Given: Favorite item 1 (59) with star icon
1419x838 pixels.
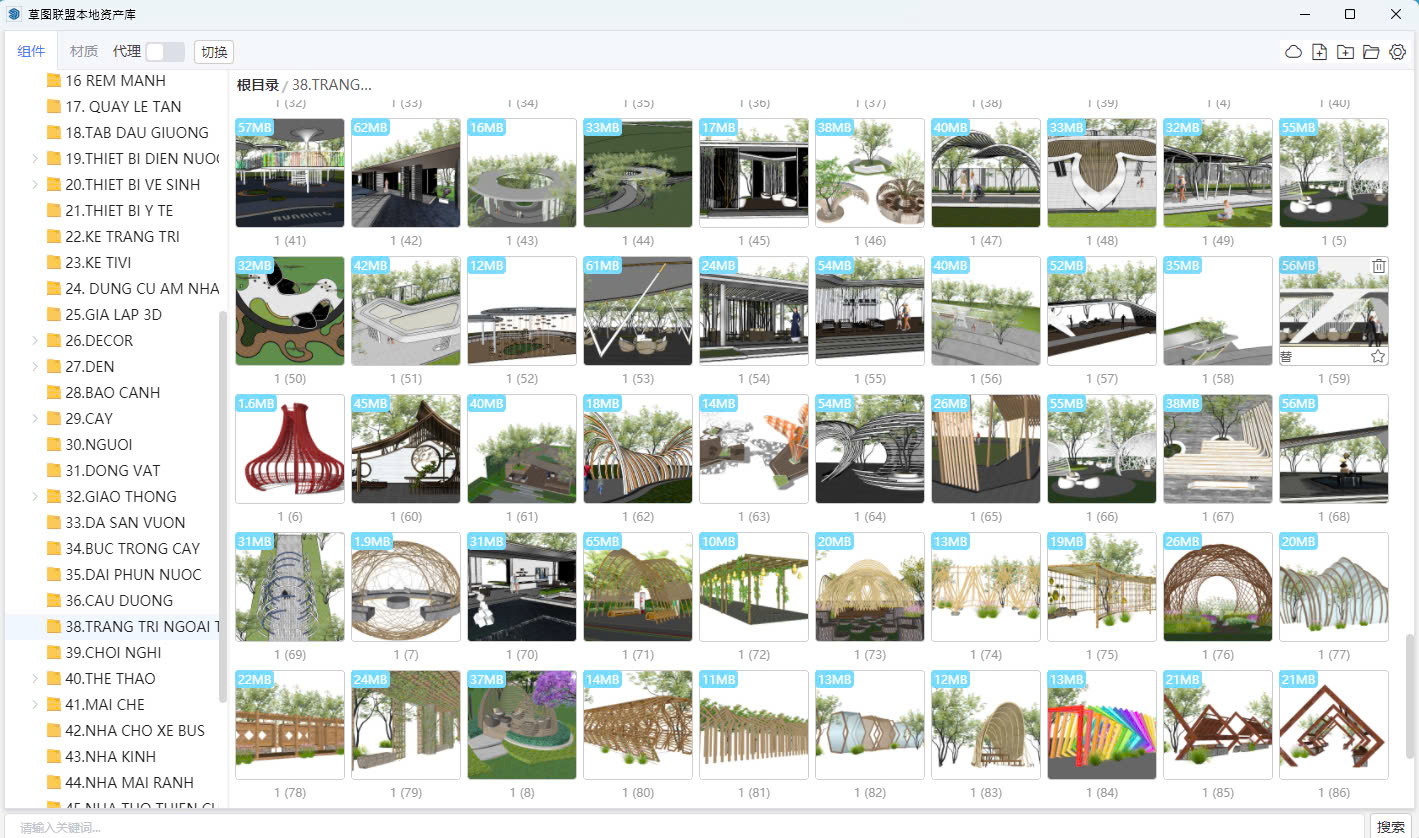Looking at the screenshot, I should tap(1378, 356).
